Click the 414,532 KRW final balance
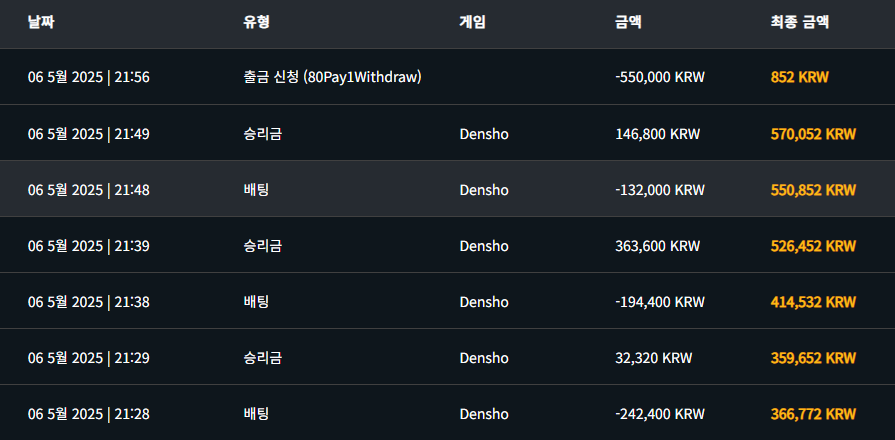 tap(813, 301)
